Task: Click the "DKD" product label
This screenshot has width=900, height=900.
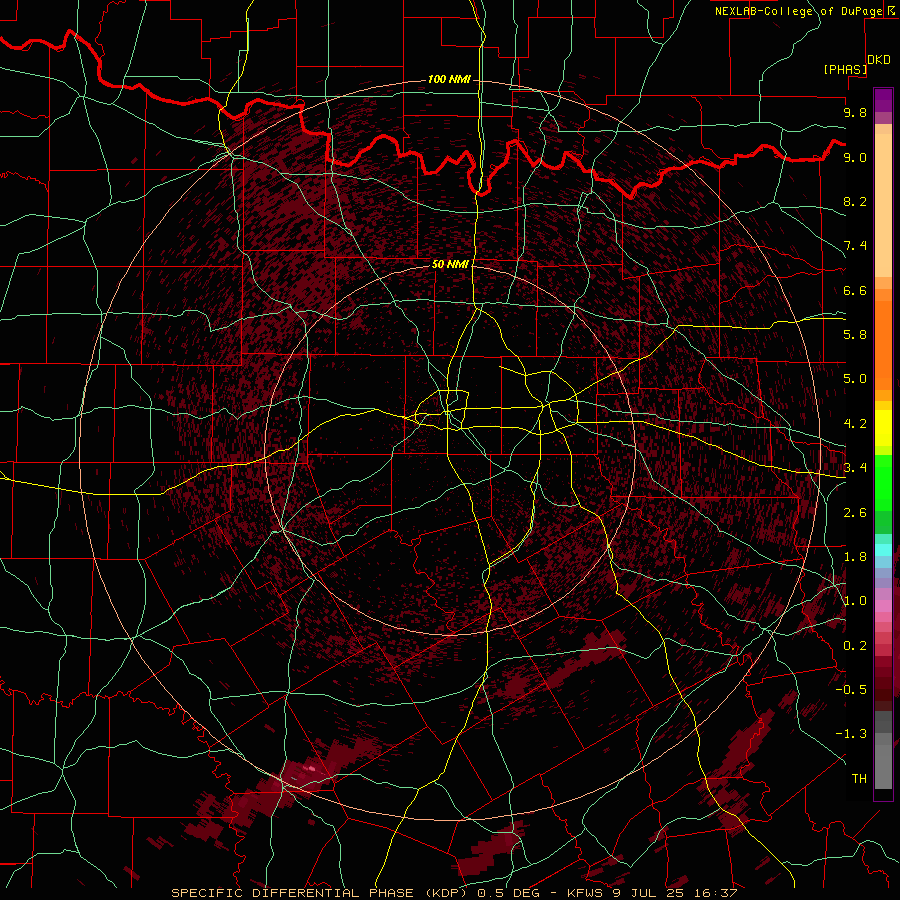Action: [879, 60]
